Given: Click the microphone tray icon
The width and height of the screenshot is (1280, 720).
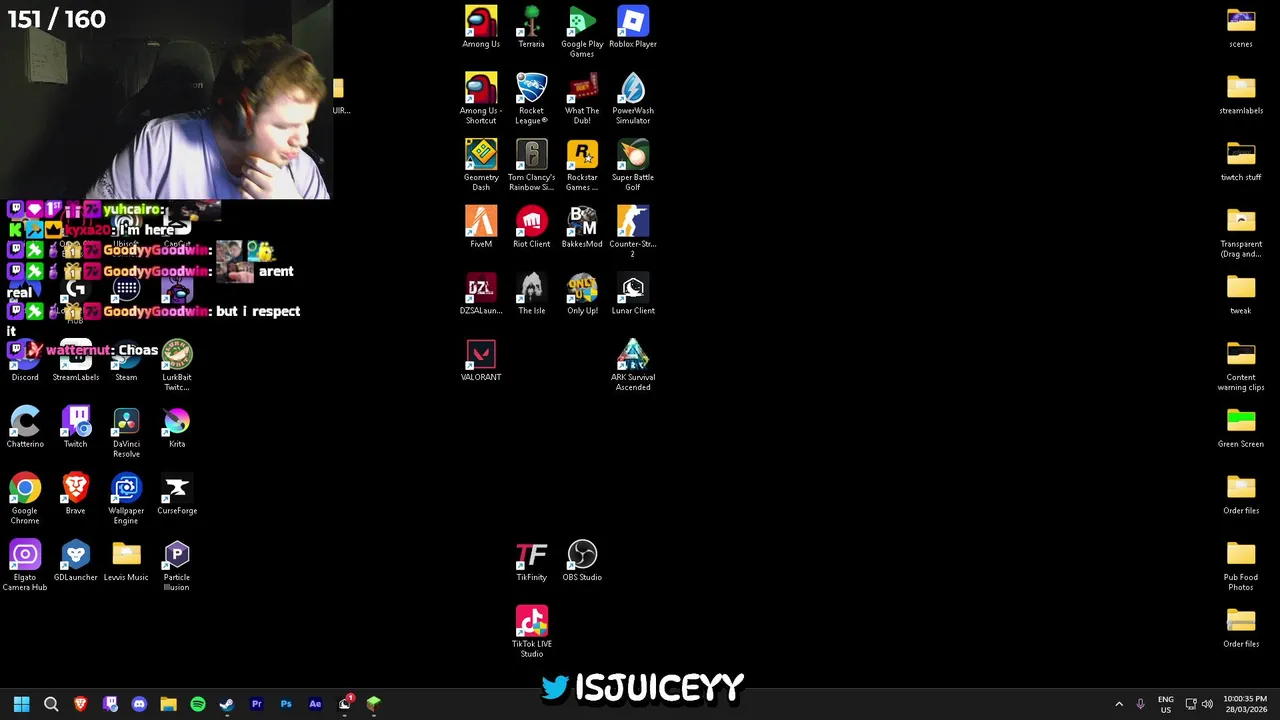Looking at the screenshot, I should click(x=1140, y=704).
